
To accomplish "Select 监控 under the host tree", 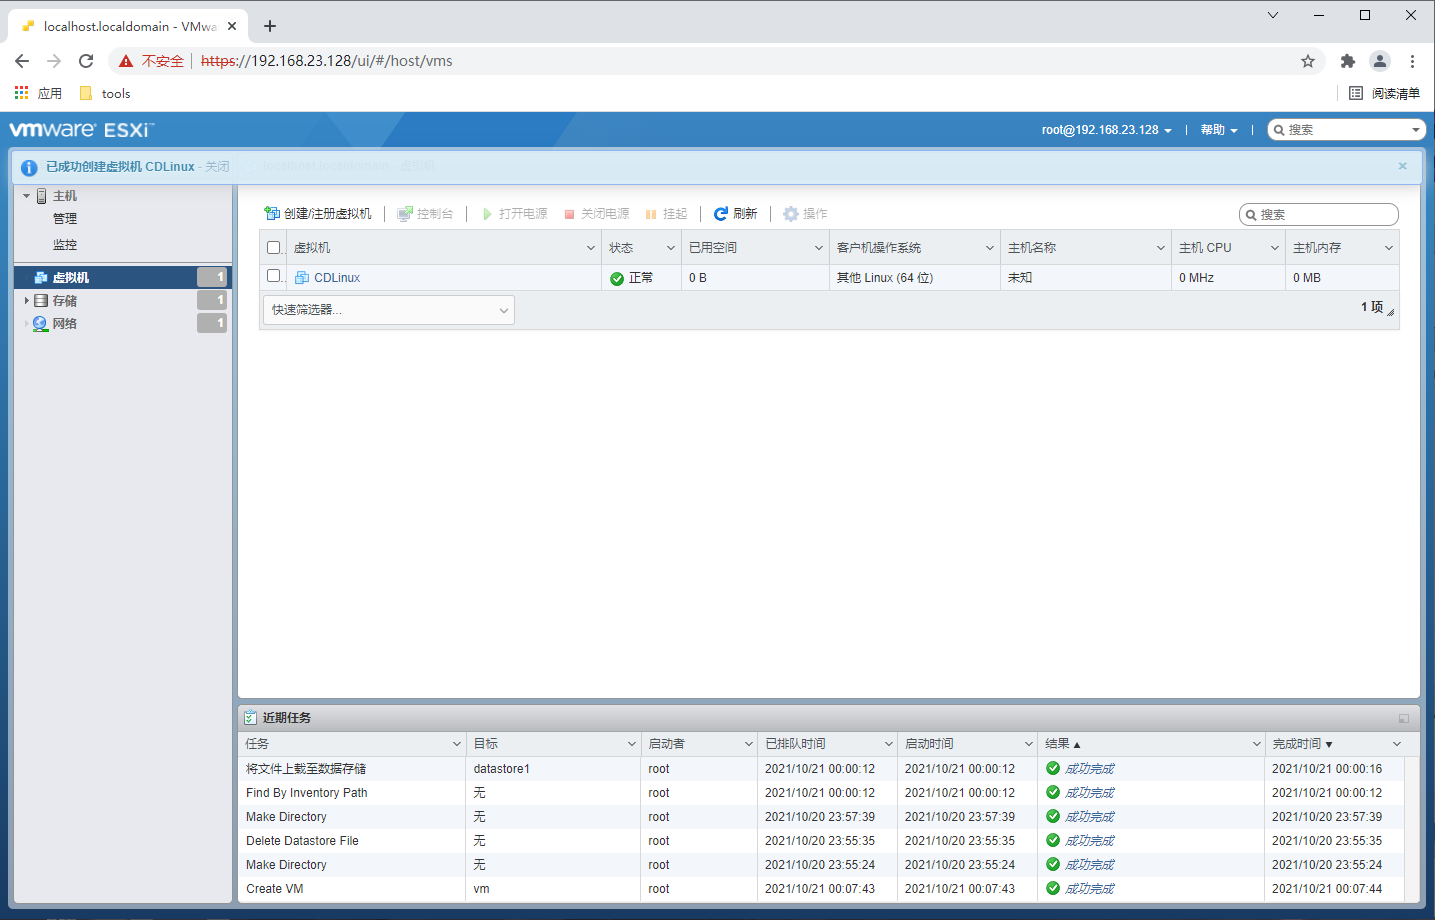I will pos(65,245).
